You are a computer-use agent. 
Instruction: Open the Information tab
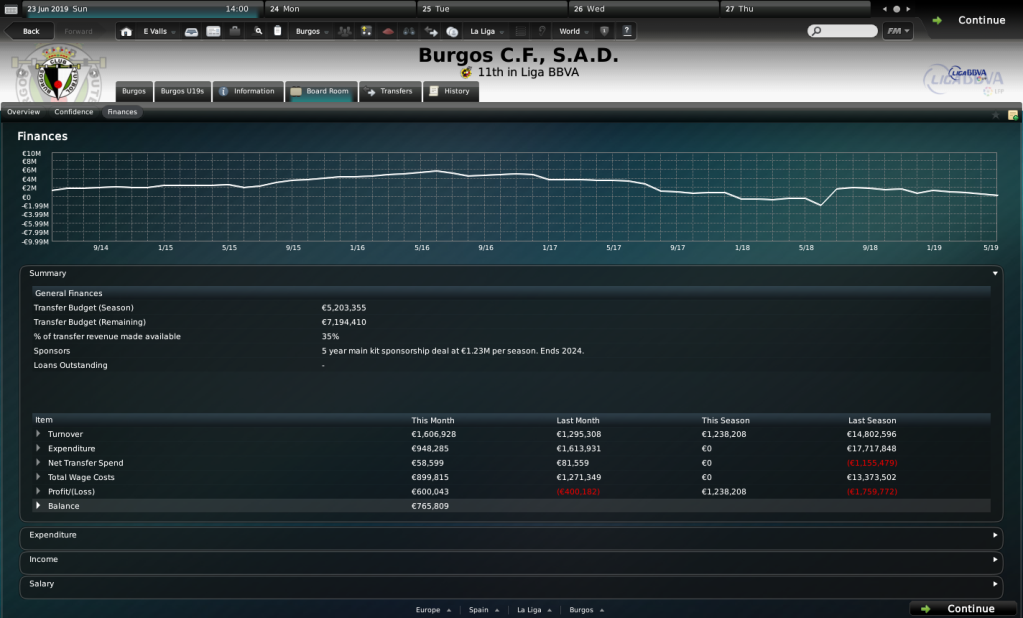pyautogui.click(x=248, y=91)
